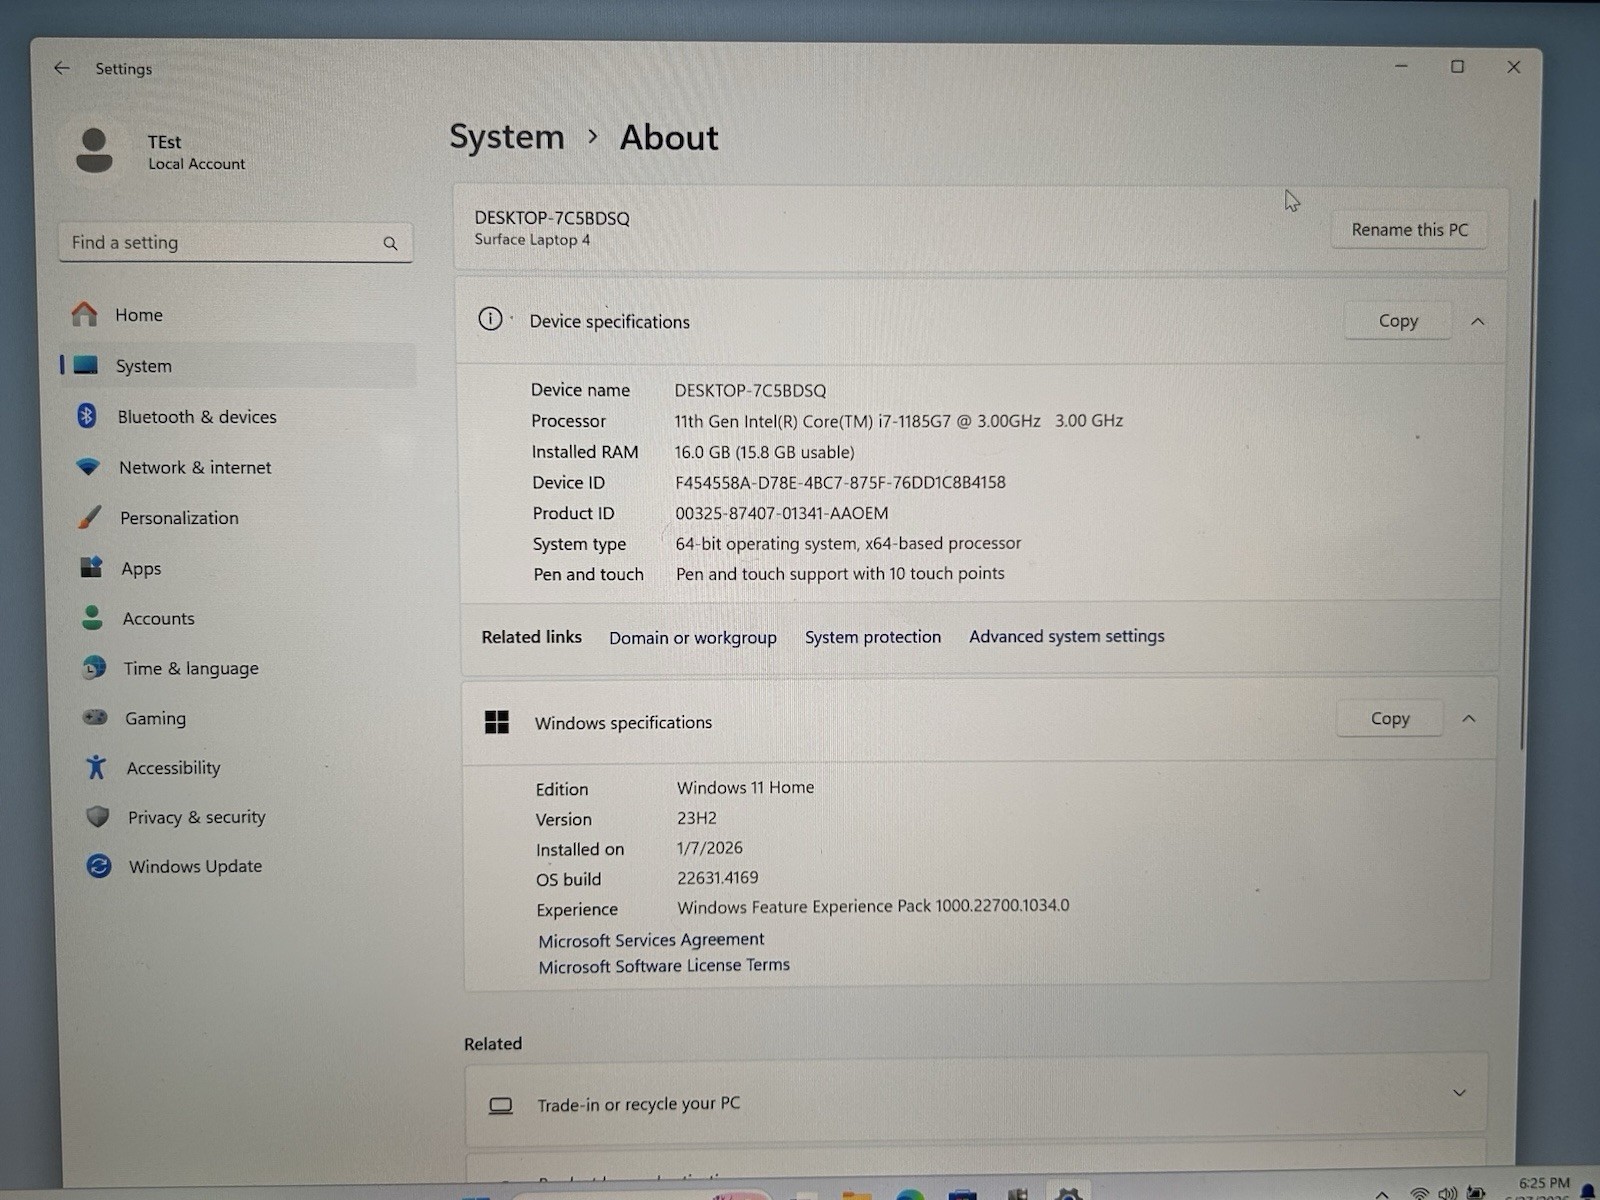Click the Privacy & security shield icon
The width and height of the screenshot is (1600, 1200).
click(x=97, y=816)
